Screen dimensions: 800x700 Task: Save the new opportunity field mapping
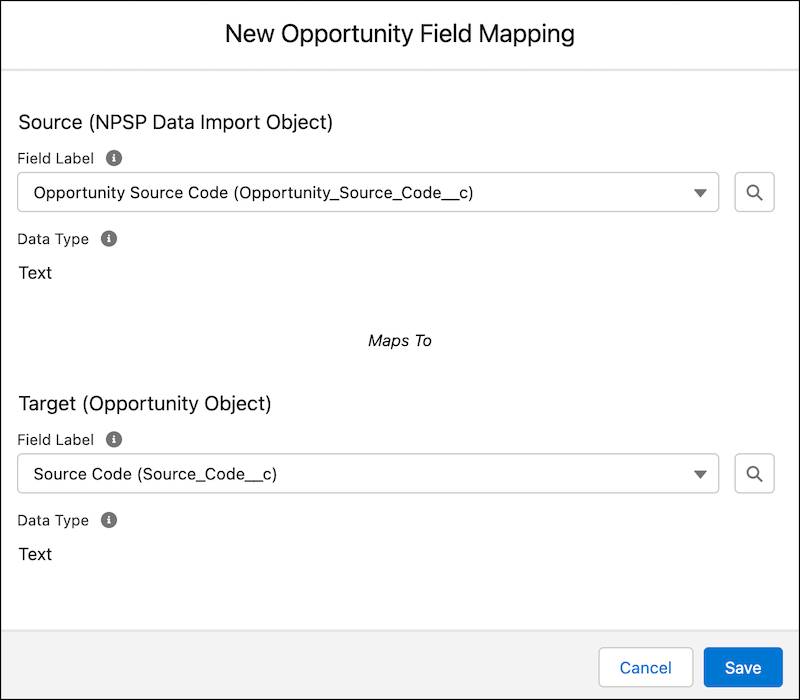click(x=742, y=667)
